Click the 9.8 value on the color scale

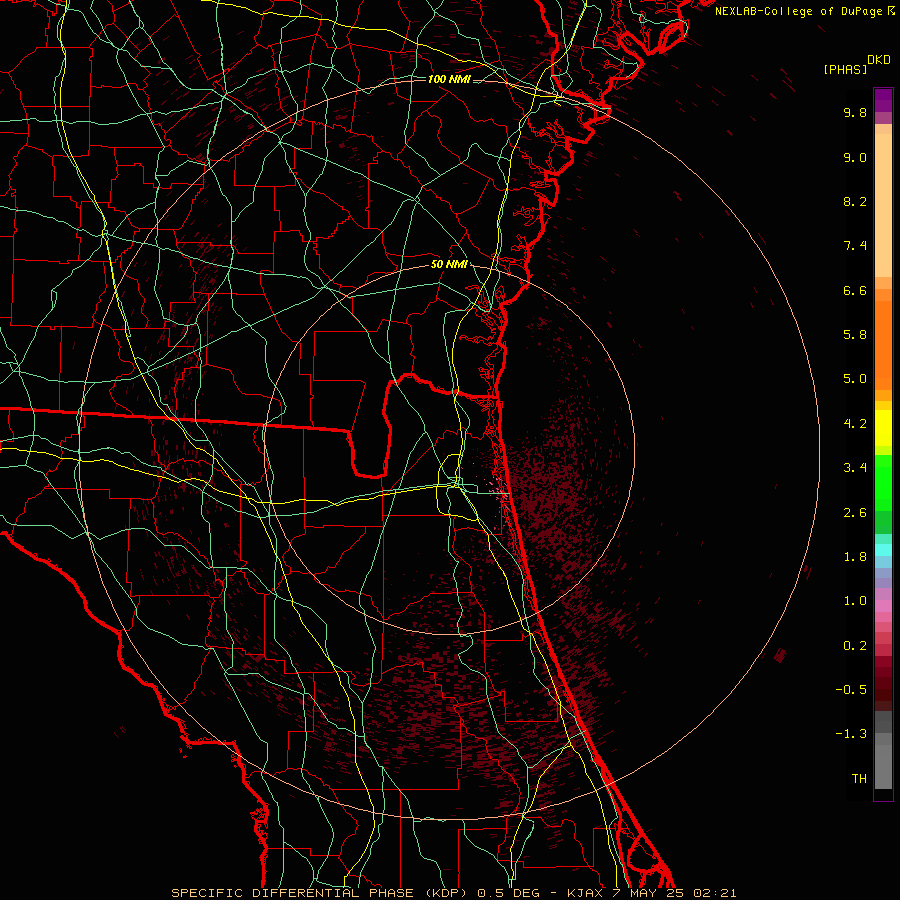pyautogui.click(x=855, y=112)
